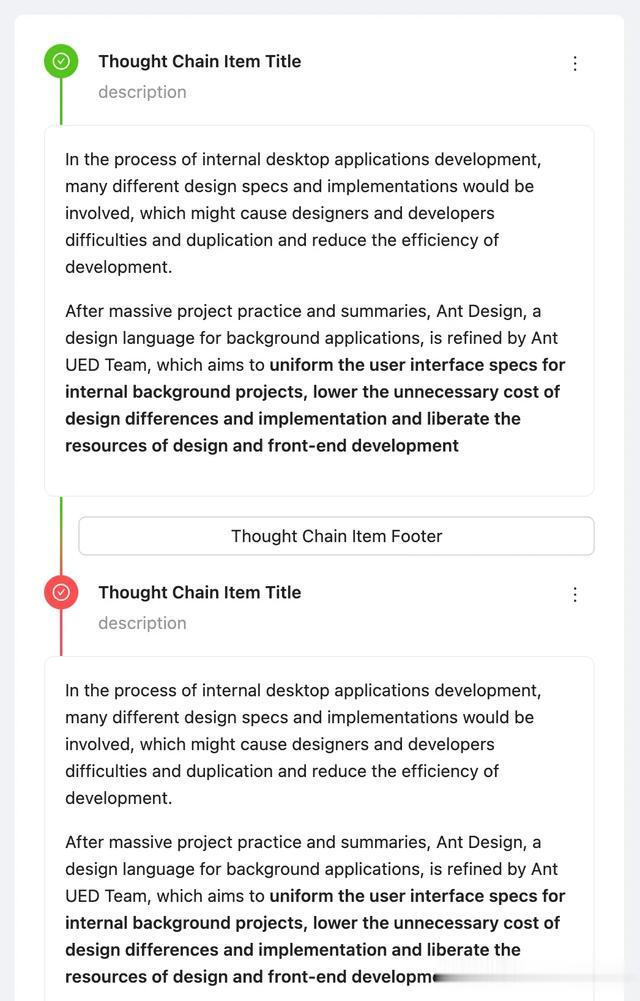Click the word 'development.' ending the first card's opening paragraph

pyautogui.click(x=119, y=267)
